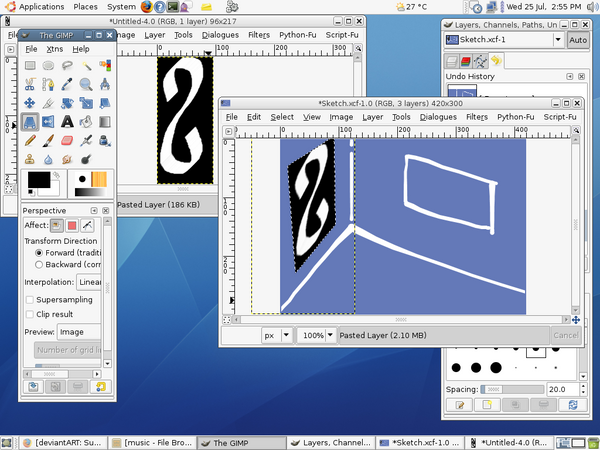Tick the Clip result checkbox

pyautogui.click(x=30, y=314)
